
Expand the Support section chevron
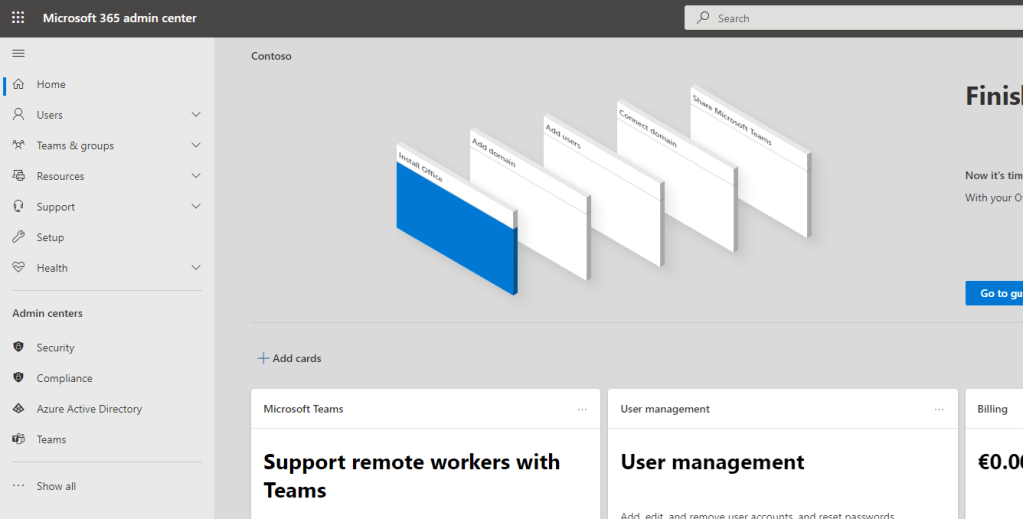coord(196,207)
